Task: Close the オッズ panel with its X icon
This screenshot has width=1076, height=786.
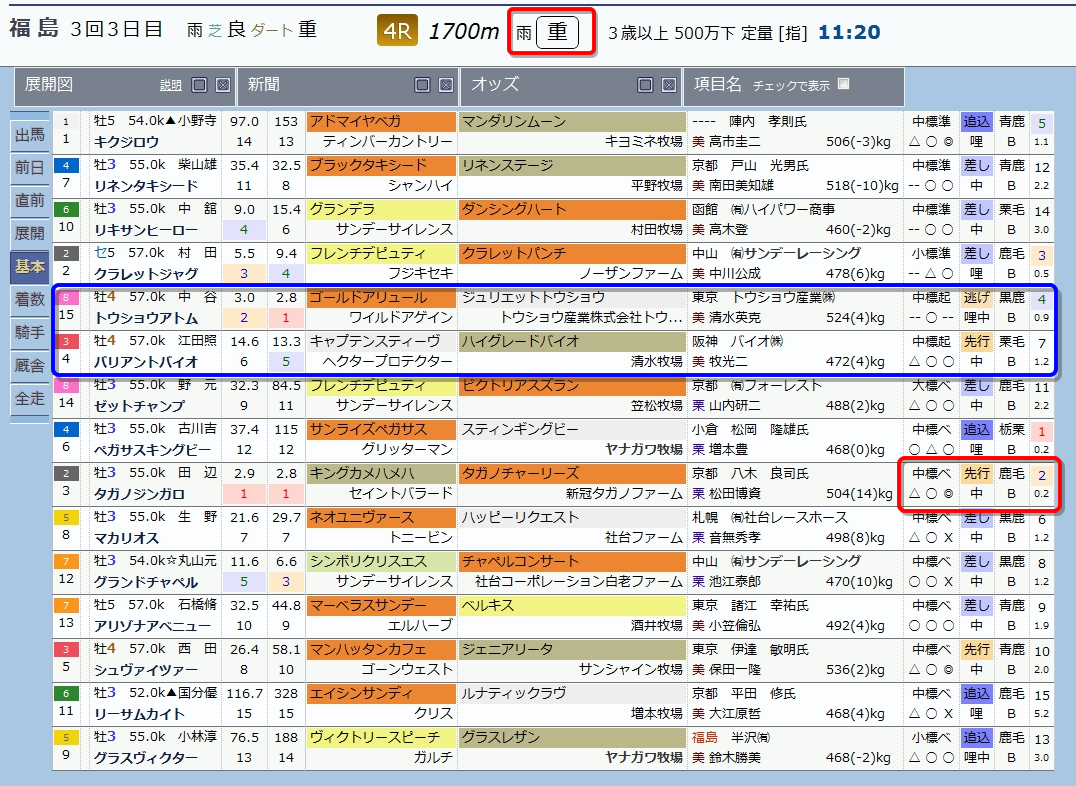Action: coord(669,85)
